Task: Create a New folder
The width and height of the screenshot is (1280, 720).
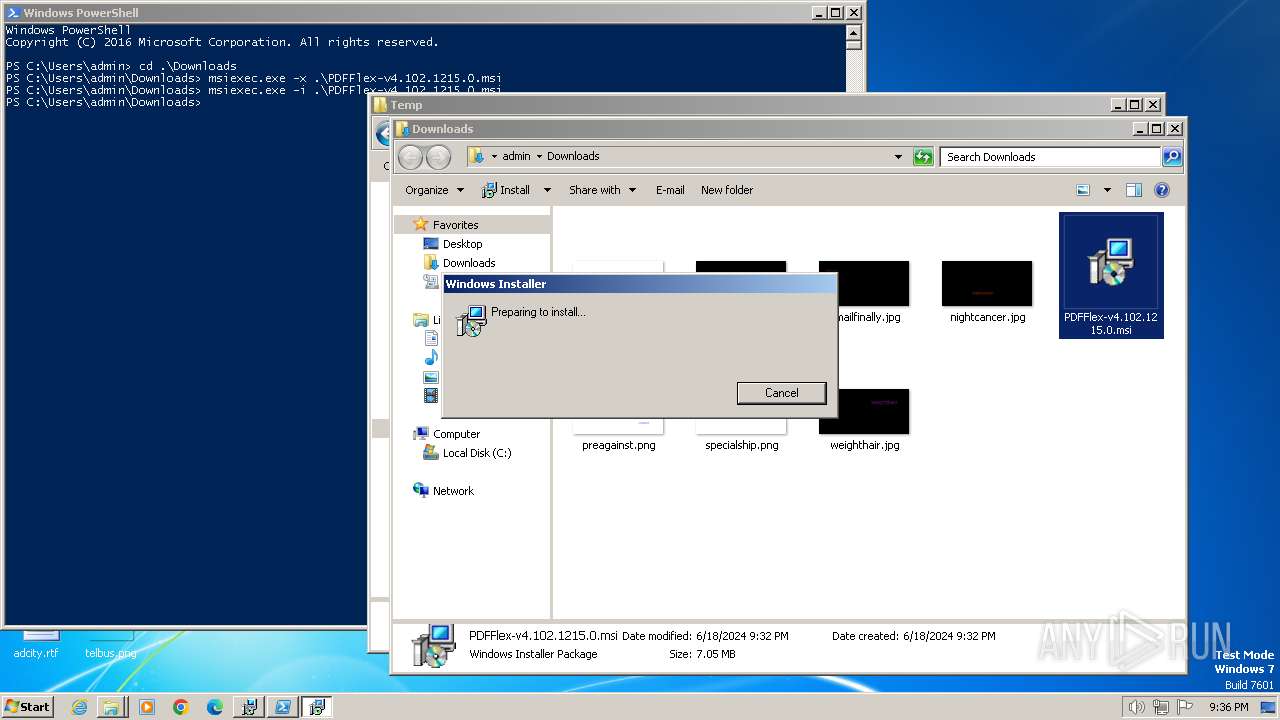Action: click(x=727, y=190)
